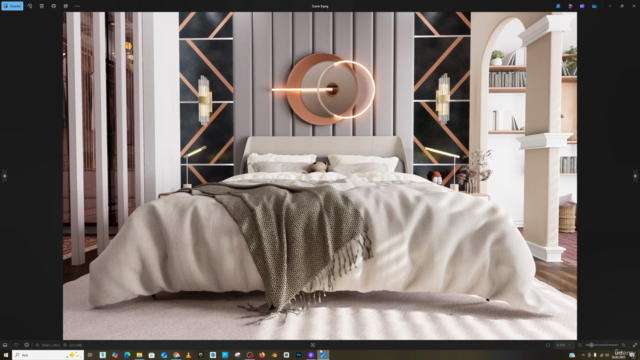Delete the photo with the trash icon

pyautogui.click(x=42, y=6)
